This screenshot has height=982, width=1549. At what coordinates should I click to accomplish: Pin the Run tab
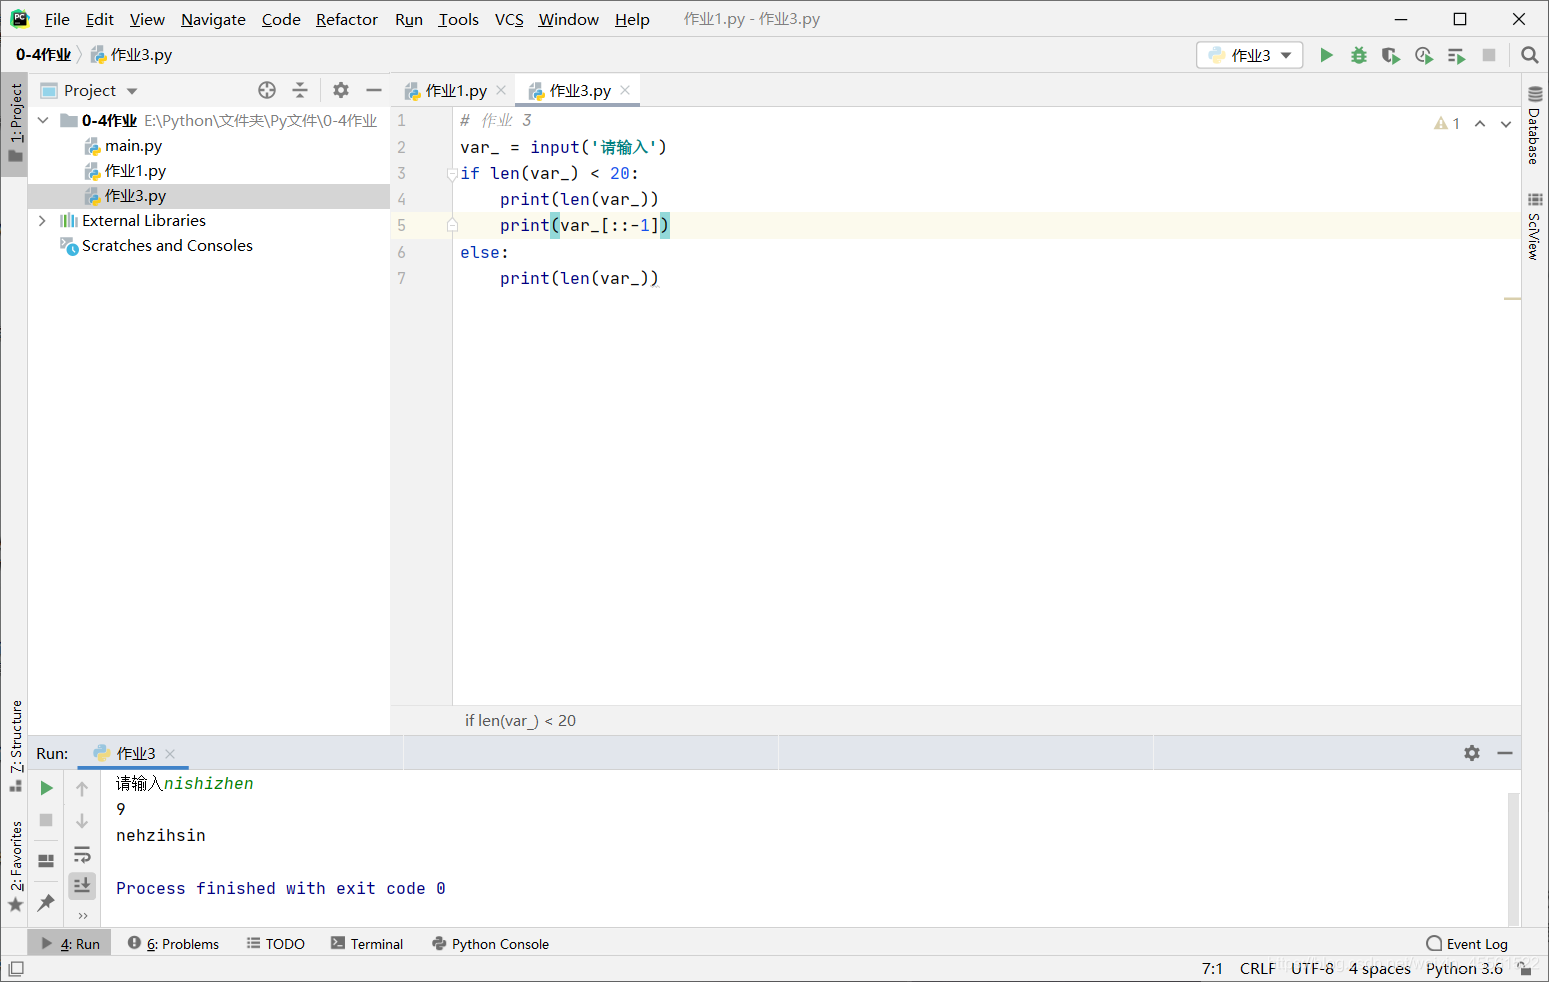click(x=46, y=903)
